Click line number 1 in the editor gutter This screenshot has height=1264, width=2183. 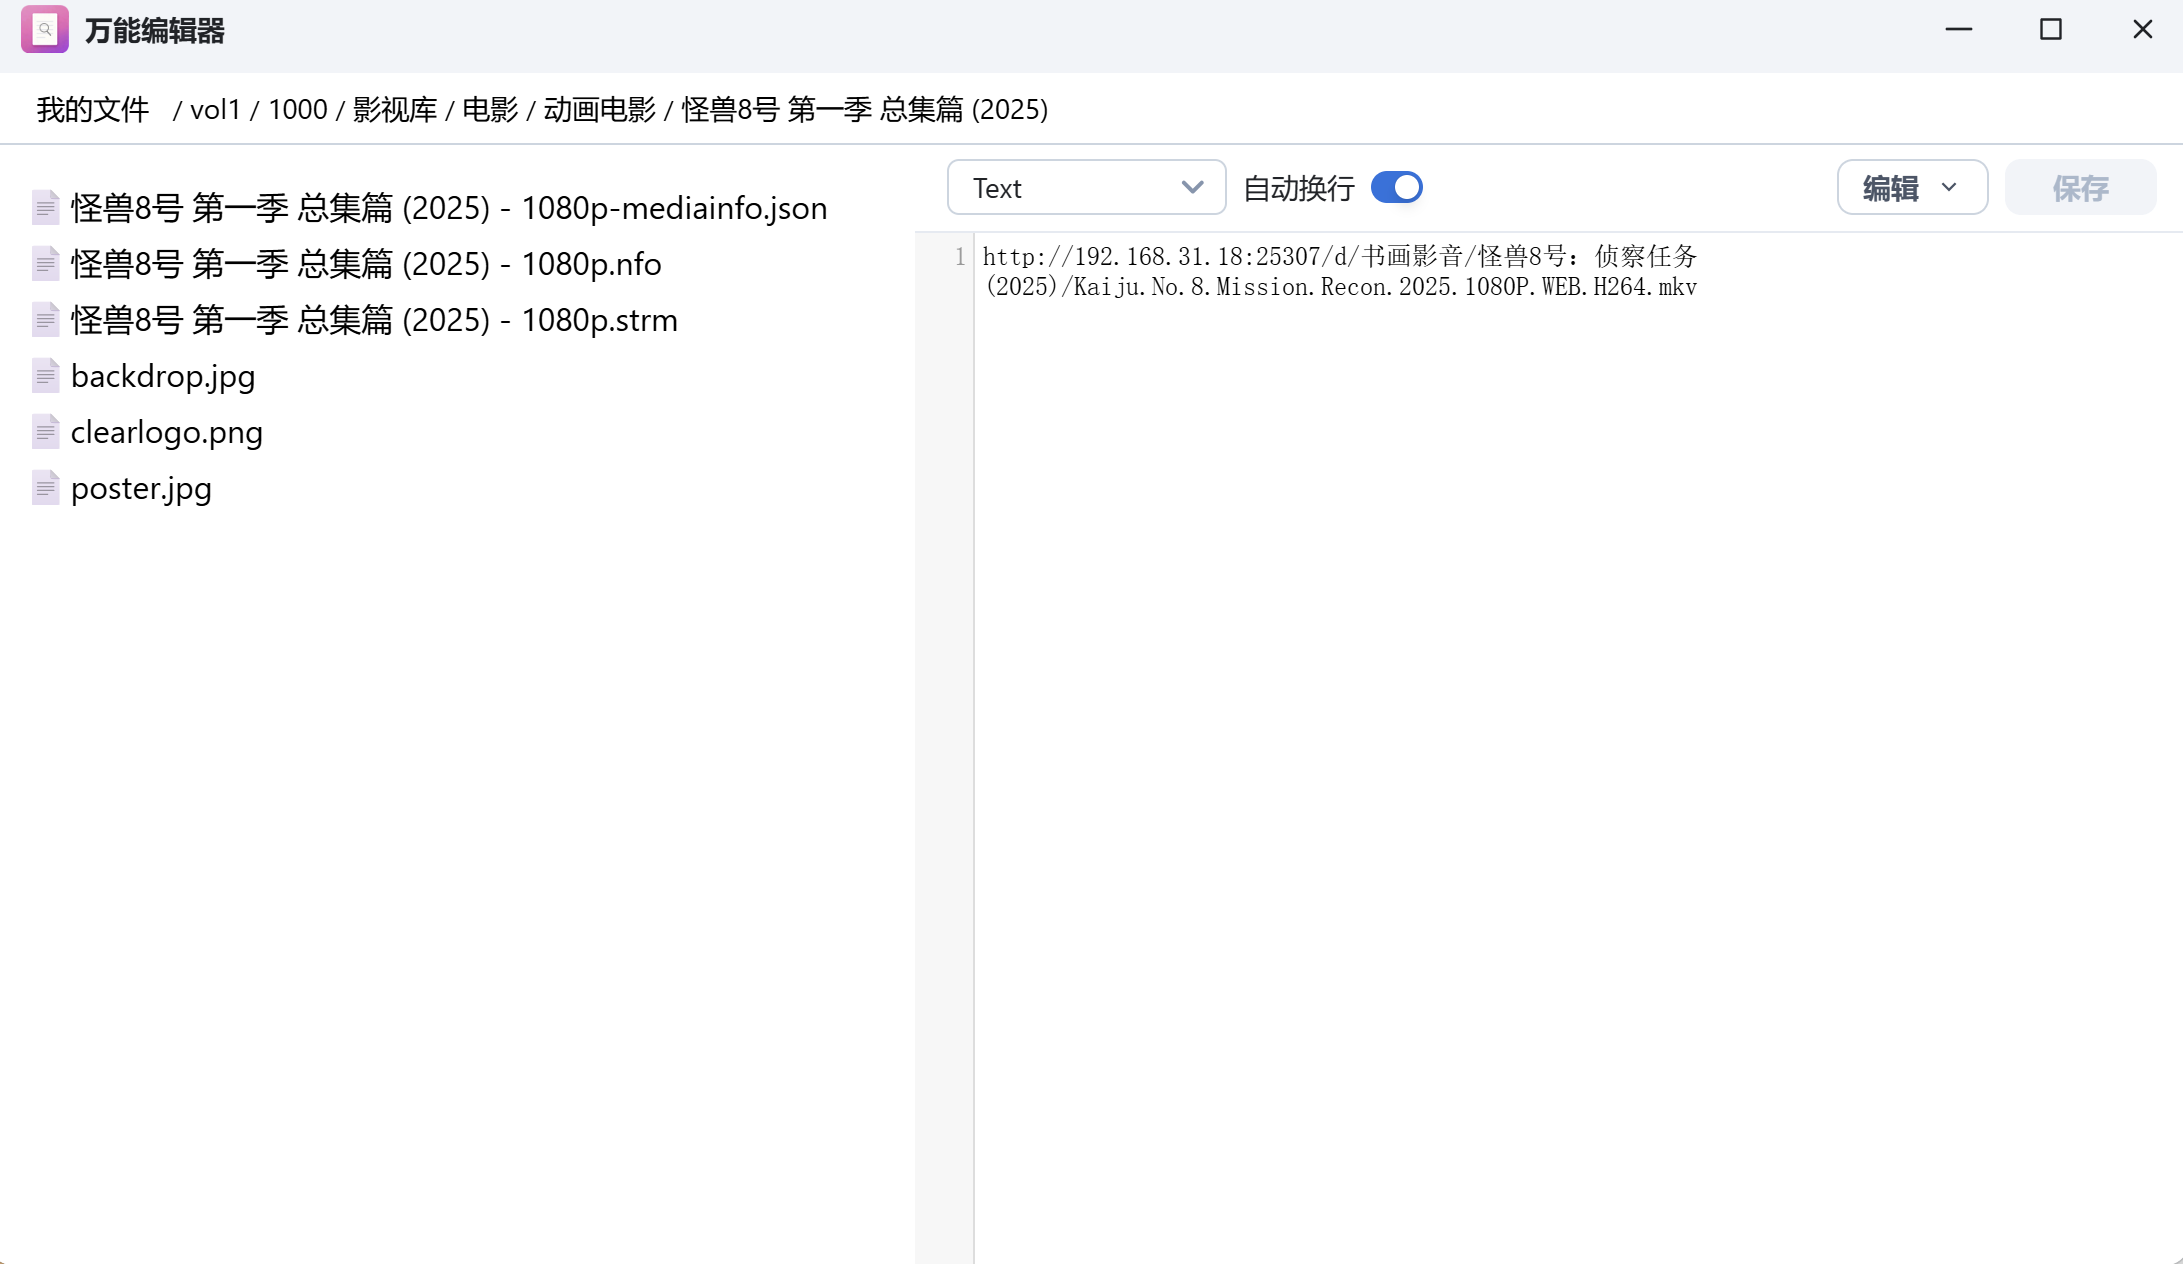coord(960,257)
